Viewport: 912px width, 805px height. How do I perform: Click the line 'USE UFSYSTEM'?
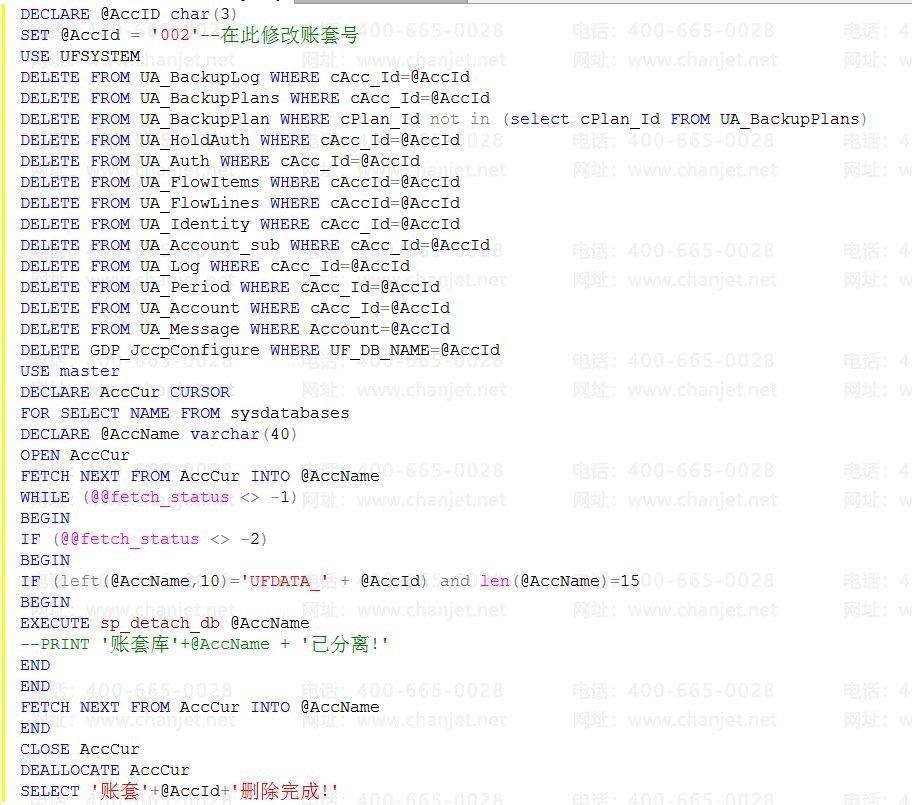pyautogui.click(x=80, y=56)
